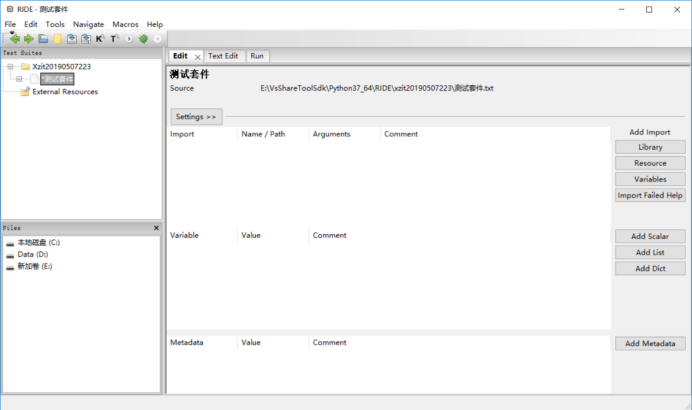Click the green Run Debug bug icon
The image size is (692, 410).
pyautogui.click(x=143, y=39)
